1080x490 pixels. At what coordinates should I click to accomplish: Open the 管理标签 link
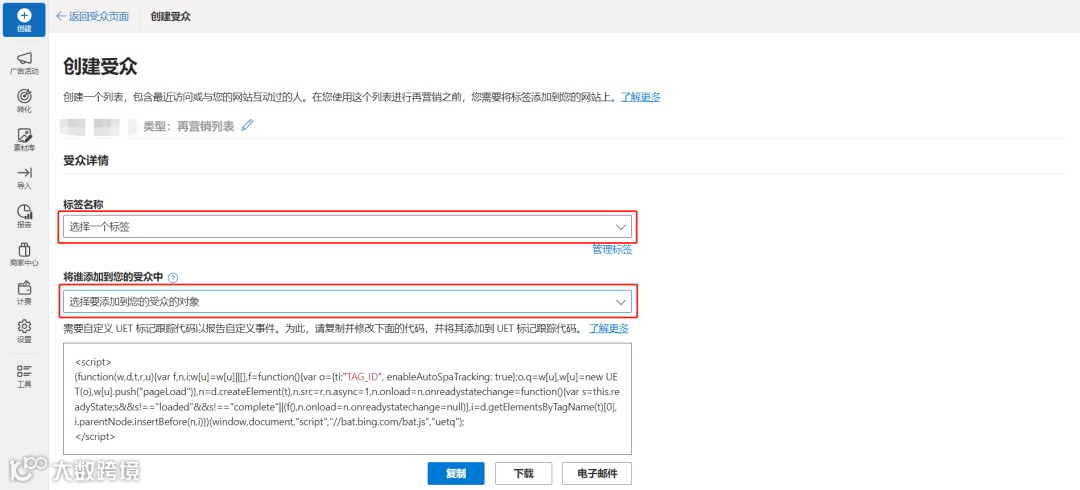point(612,249)
